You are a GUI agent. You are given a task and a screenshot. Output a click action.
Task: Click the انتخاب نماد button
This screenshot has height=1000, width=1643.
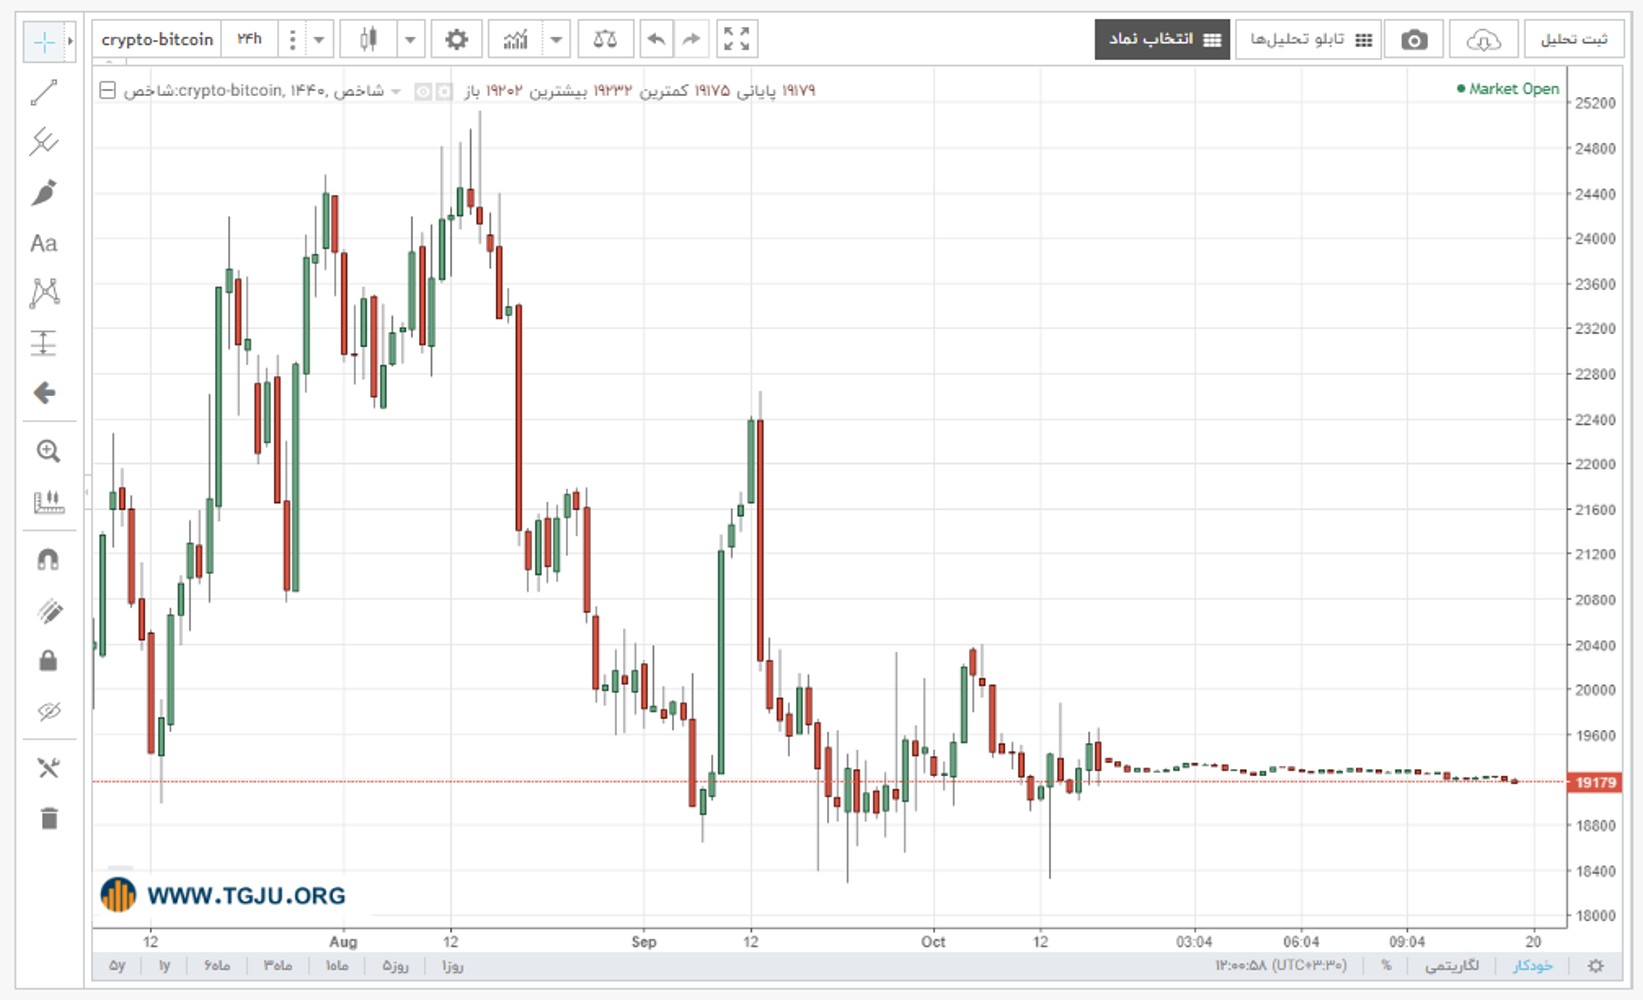1162,40
